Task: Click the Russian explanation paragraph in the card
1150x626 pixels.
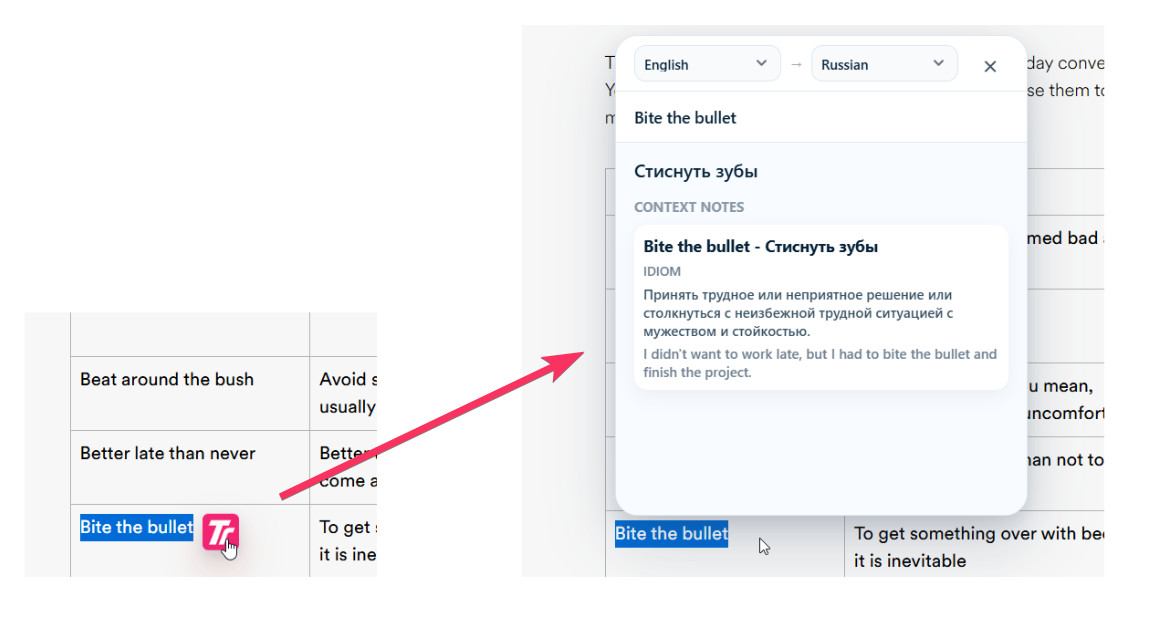Action: (x=798, y=313)
